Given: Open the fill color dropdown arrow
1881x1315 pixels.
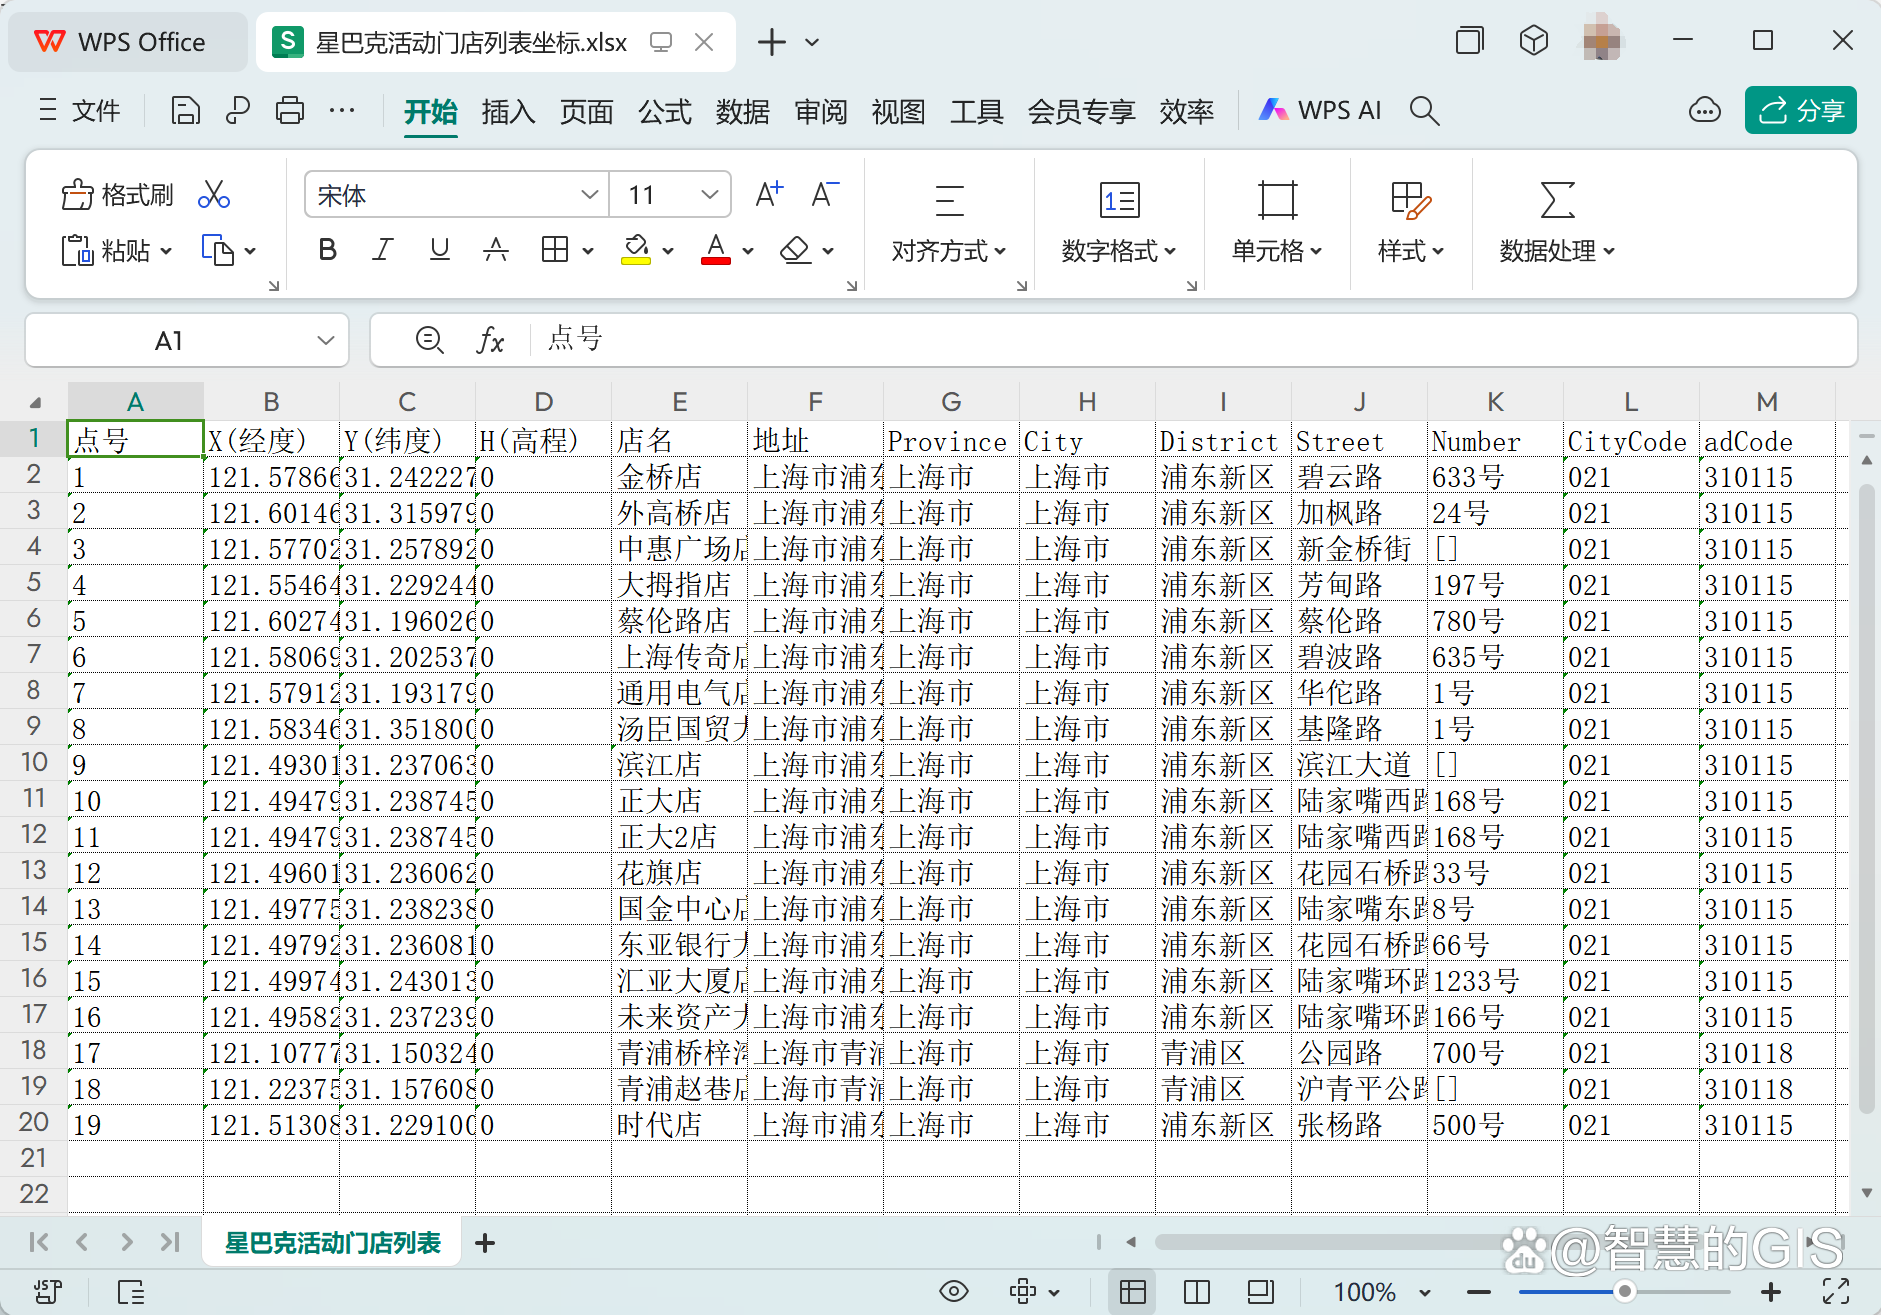Looking at the screenshot, I should click(668, 251).
